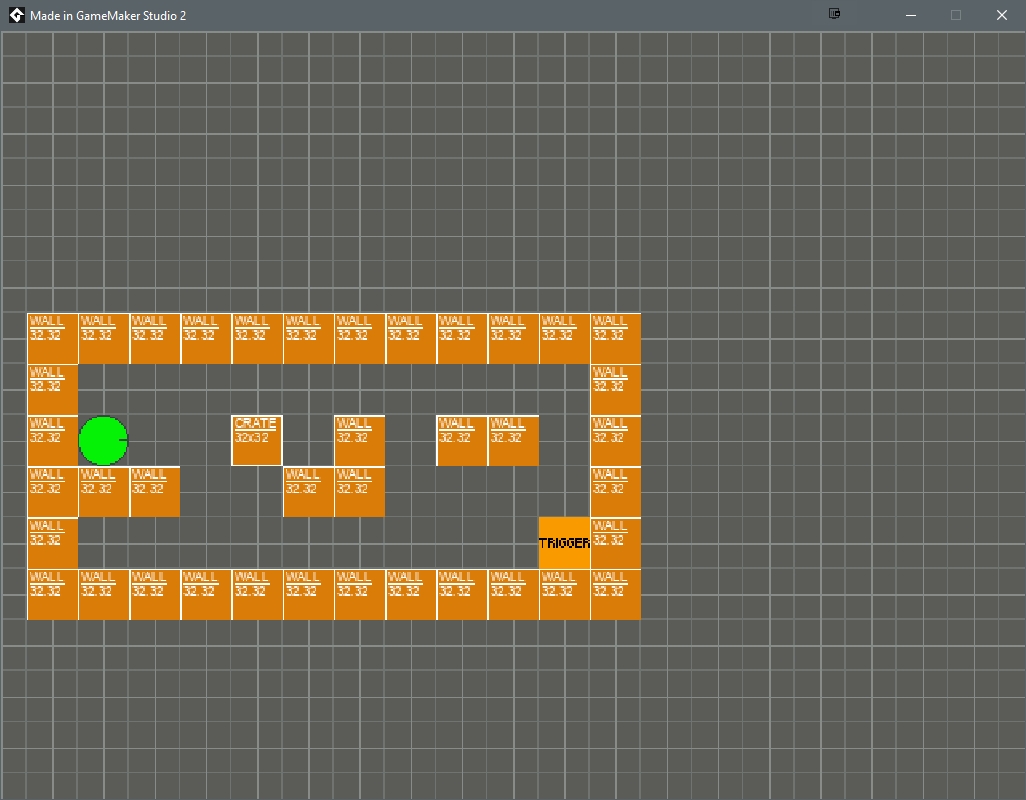Click the orange TRIGGER tile
The width and height of the screenshot is (1026, 800).
click(565, 541)
